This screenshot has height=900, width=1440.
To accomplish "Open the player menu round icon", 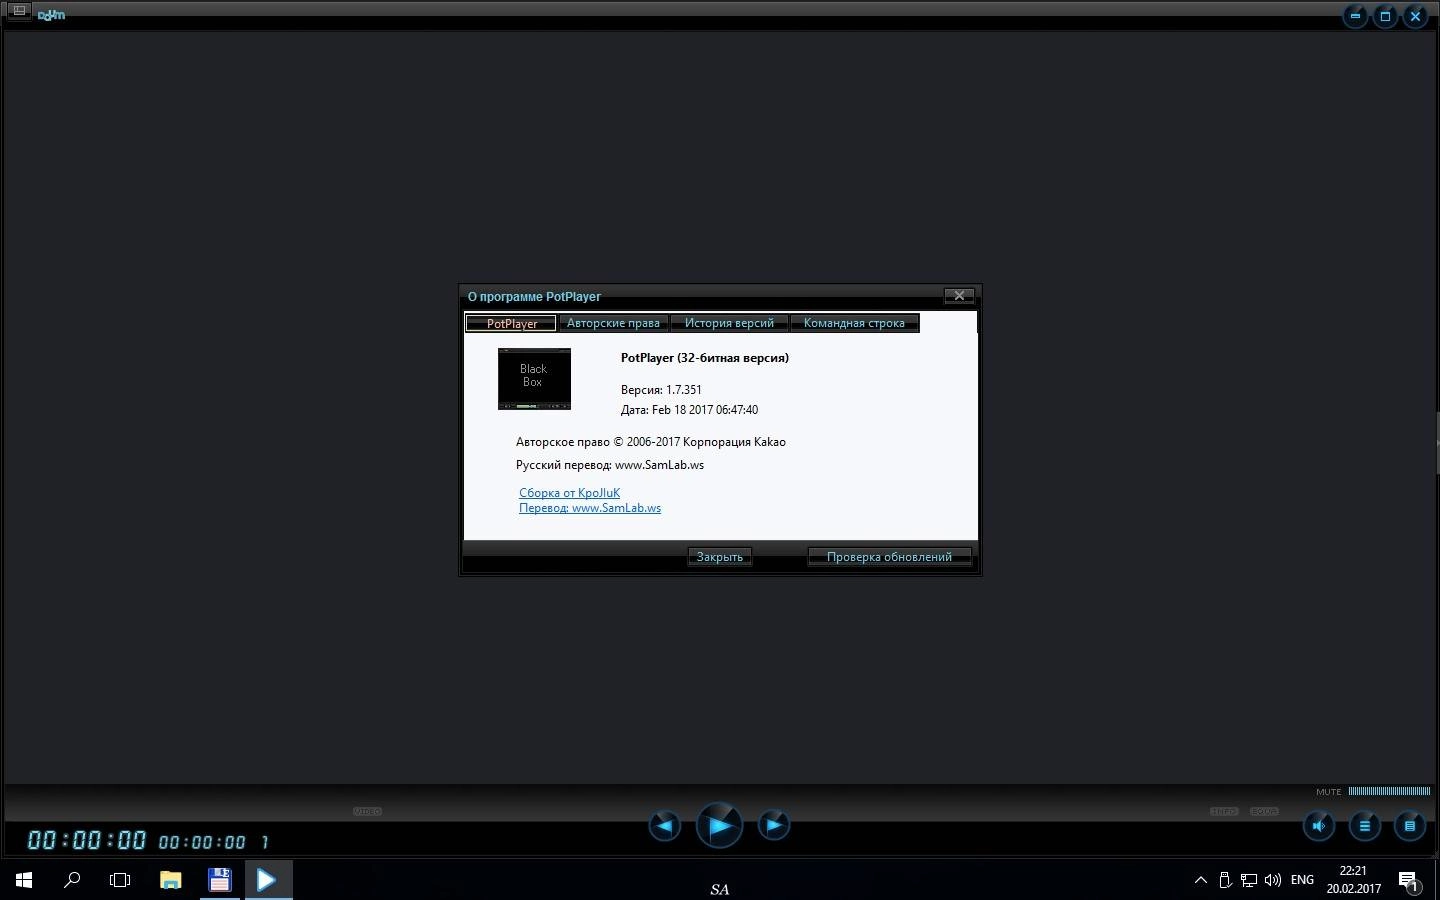I will click(x=1364, y=826).
